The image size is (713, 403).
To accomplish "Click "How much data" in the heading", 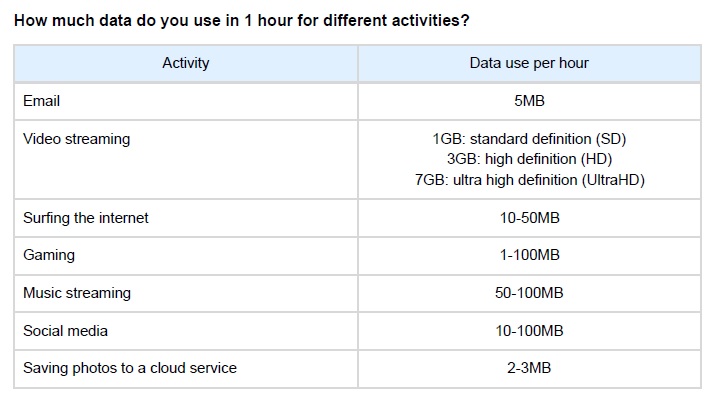I will (x=70, y=21).
